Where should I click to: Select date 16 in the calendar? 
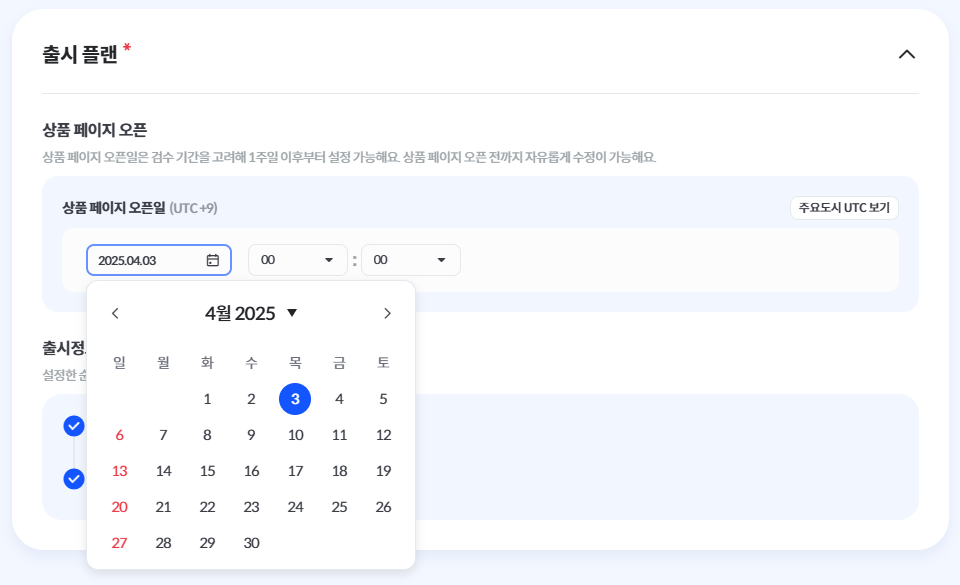pos(251,471)
